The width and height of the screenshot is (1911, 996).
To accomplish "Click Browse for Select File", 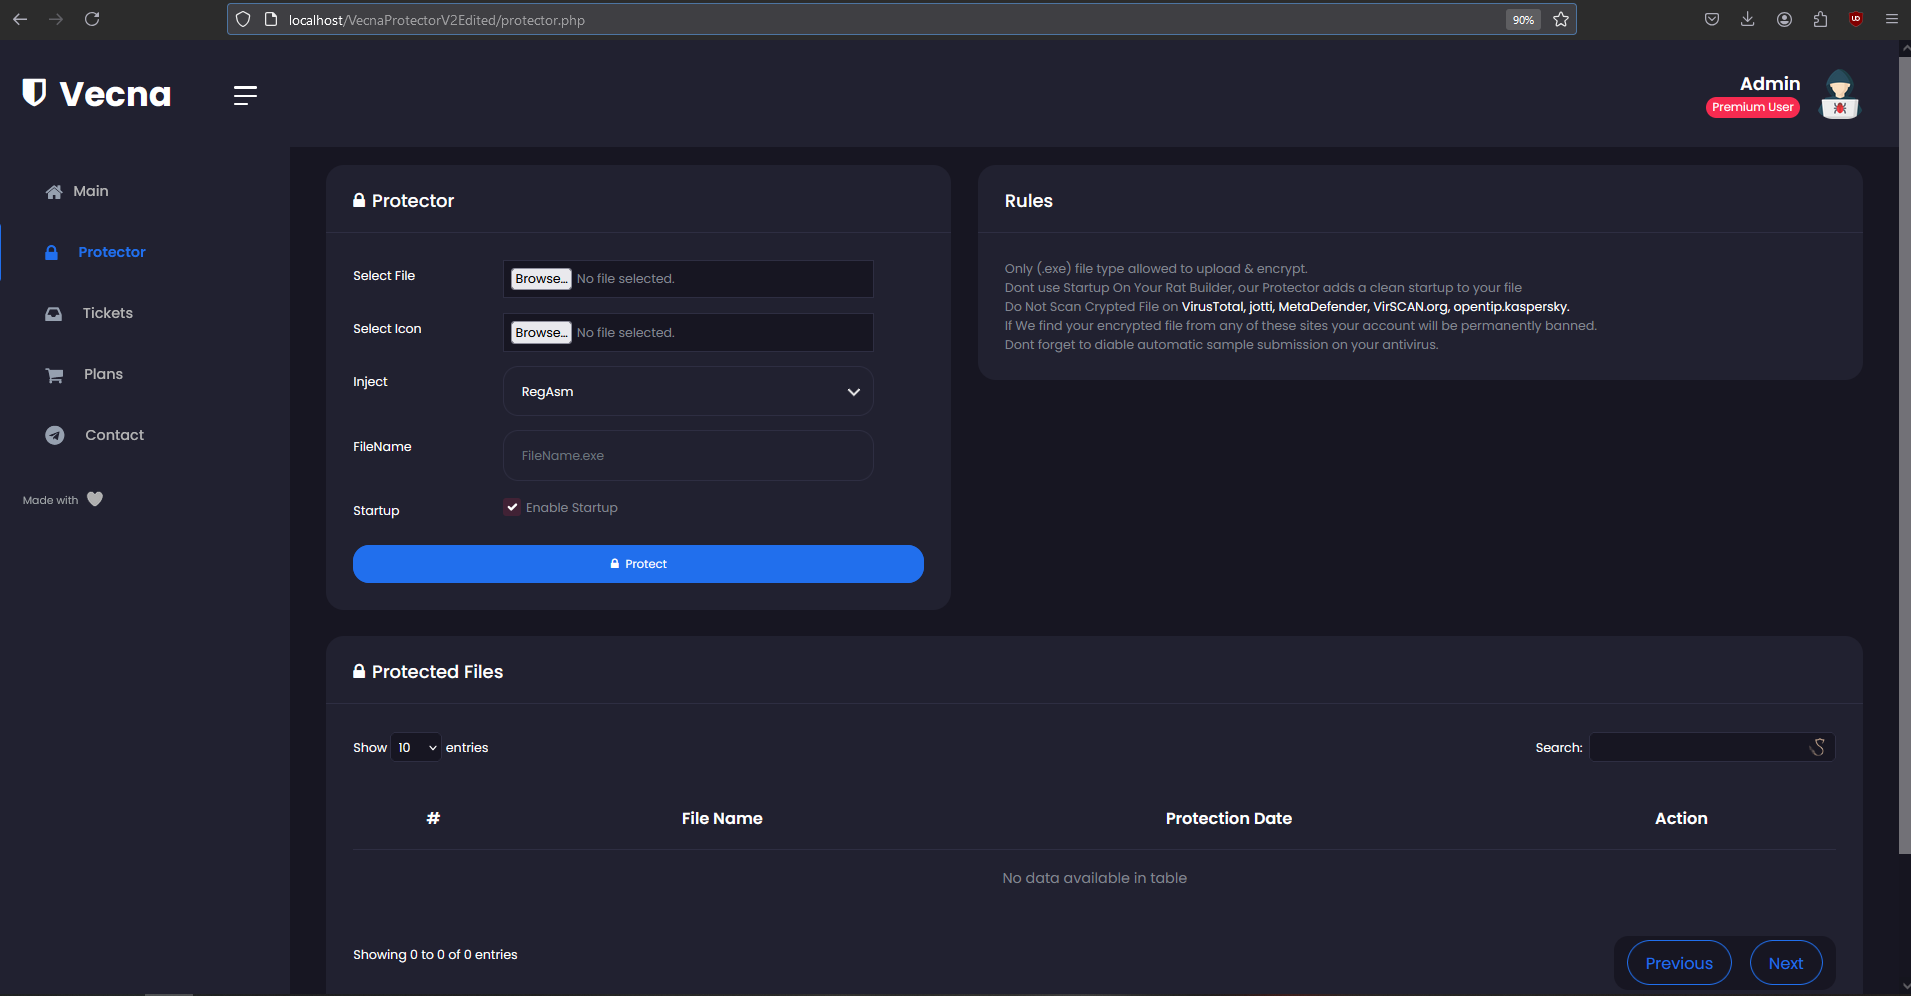I will [541, 278].
